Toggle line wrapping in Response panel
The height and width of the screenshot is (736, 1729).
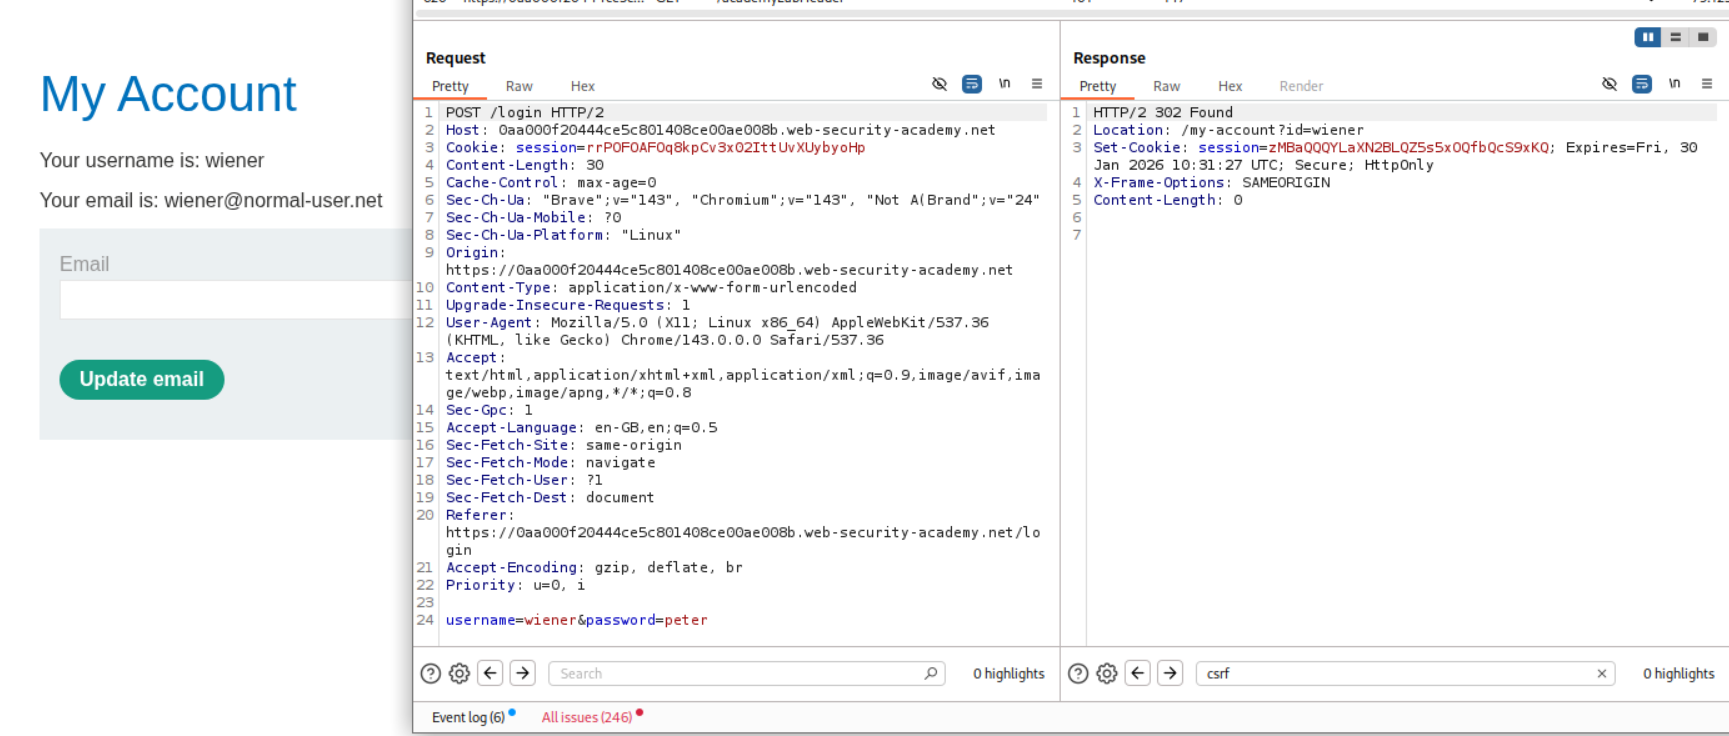pos(1641,84)
